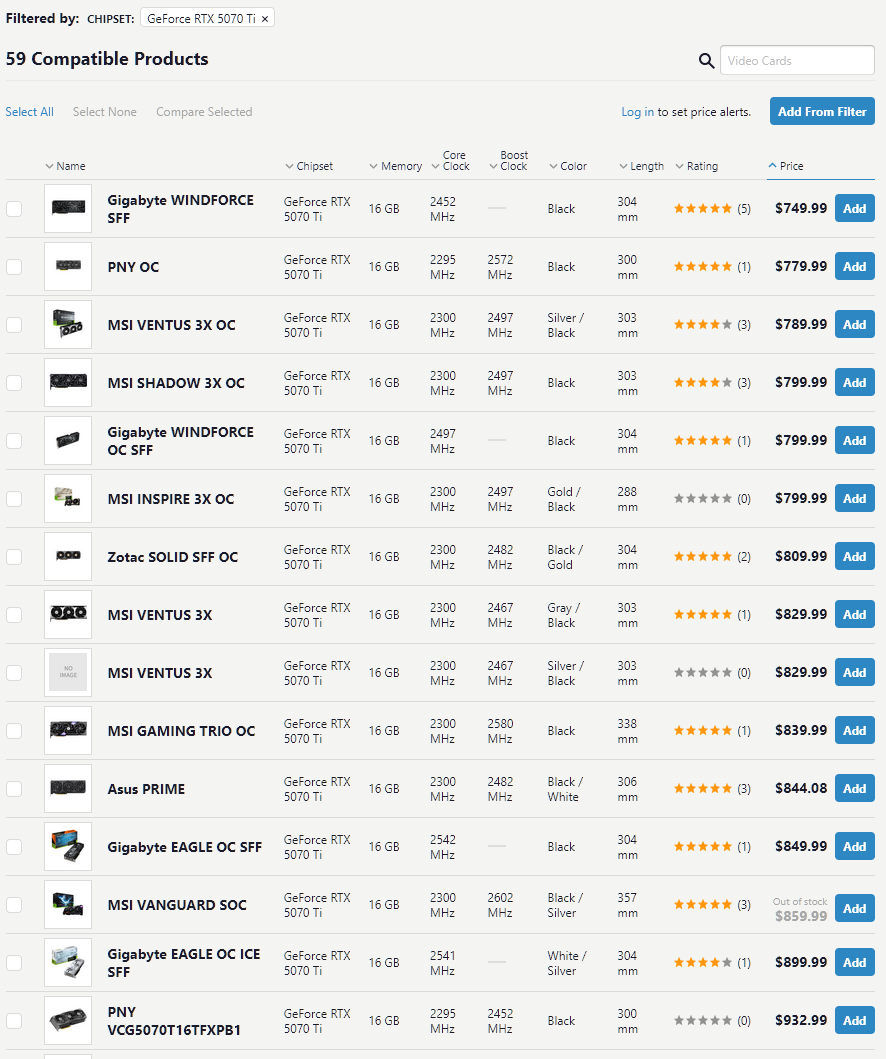Click the star rating for MSI INSPIRE 3X OC
The height and width of the screenshot is (1059, 886).
pos(702,499)
